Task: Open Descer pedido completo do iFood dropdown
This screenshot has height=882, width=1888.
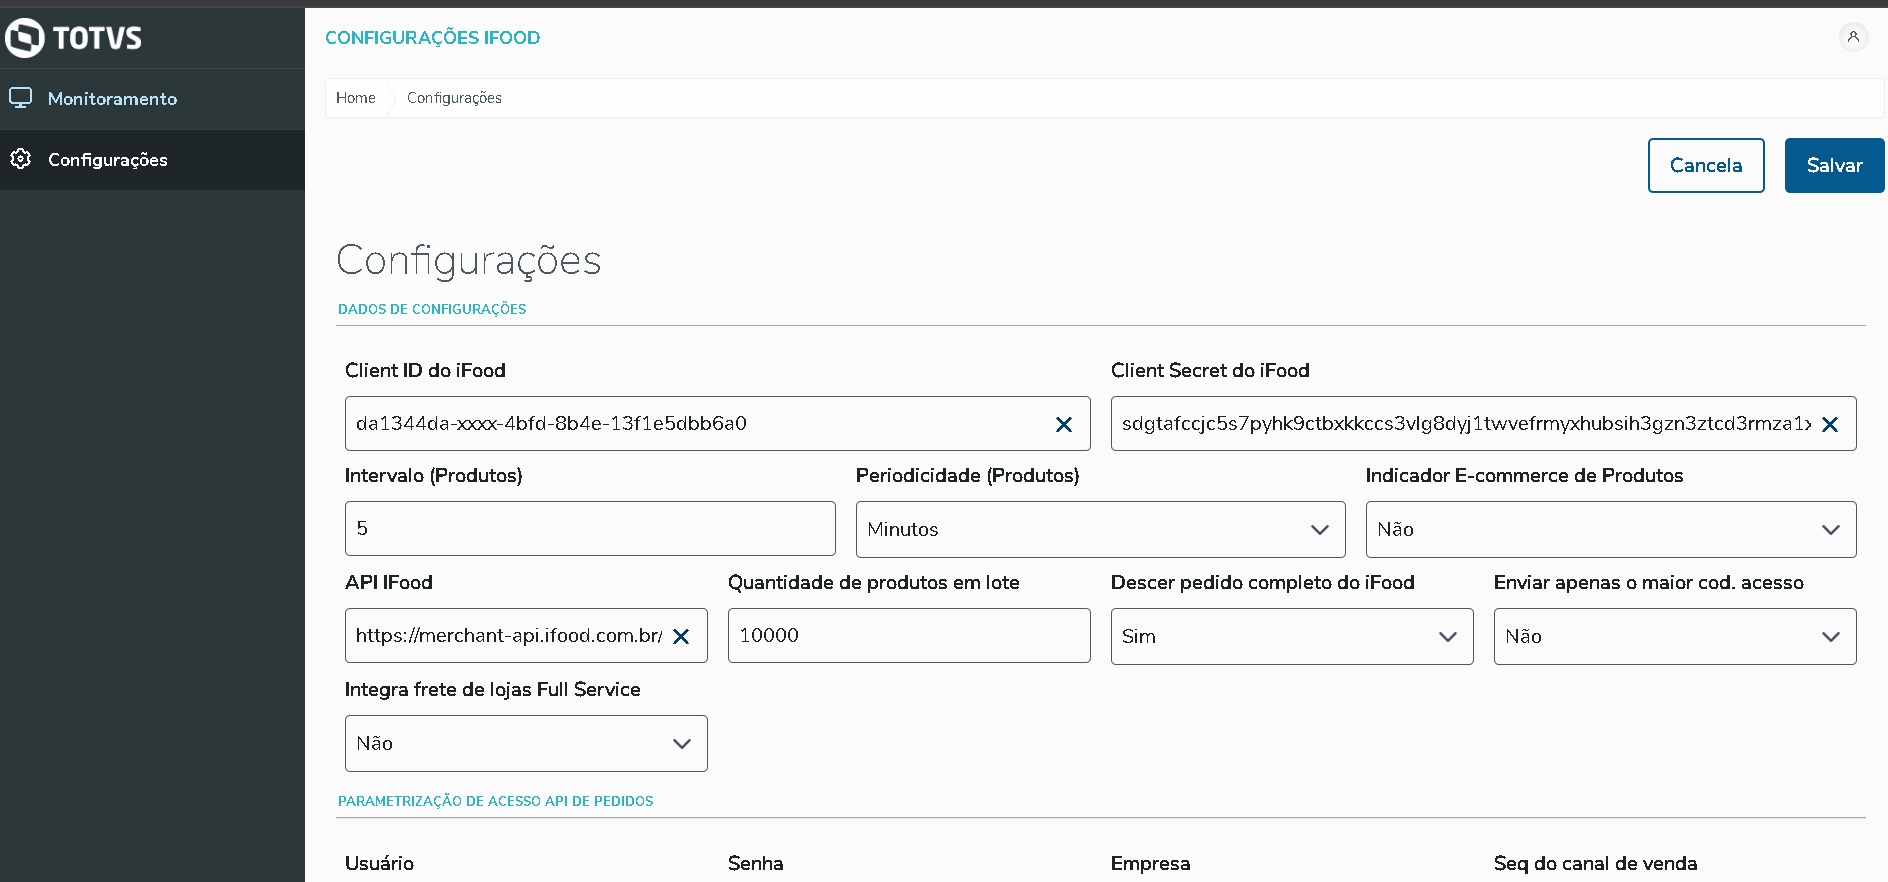Action: (x=1291, y=636)
